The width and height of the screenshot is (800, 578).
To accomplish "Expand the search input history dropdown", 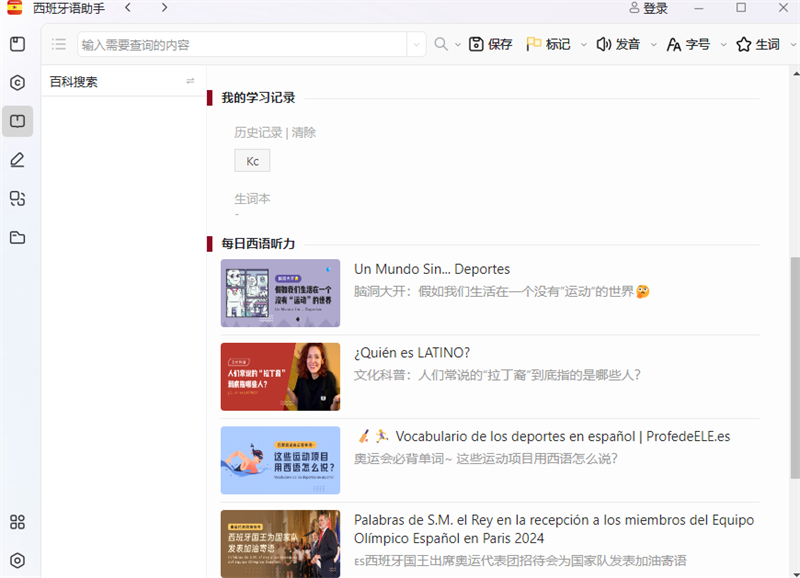I will click(416, 44).
